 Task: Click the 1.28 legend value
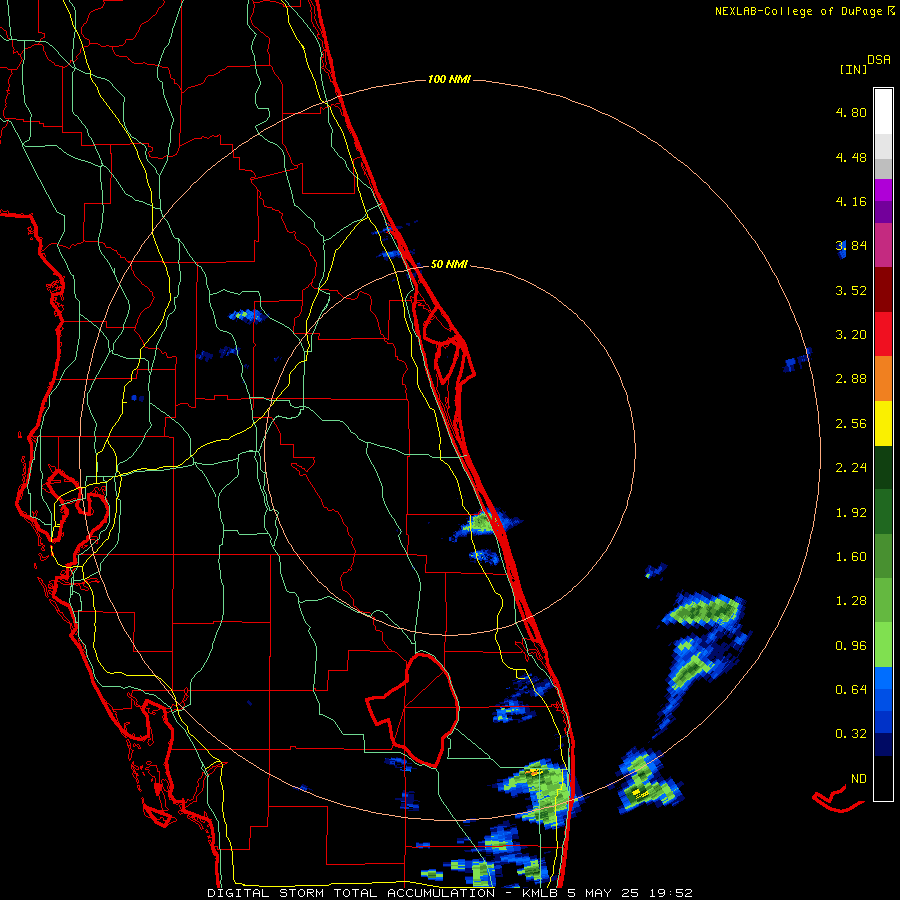tap(851, 601)
